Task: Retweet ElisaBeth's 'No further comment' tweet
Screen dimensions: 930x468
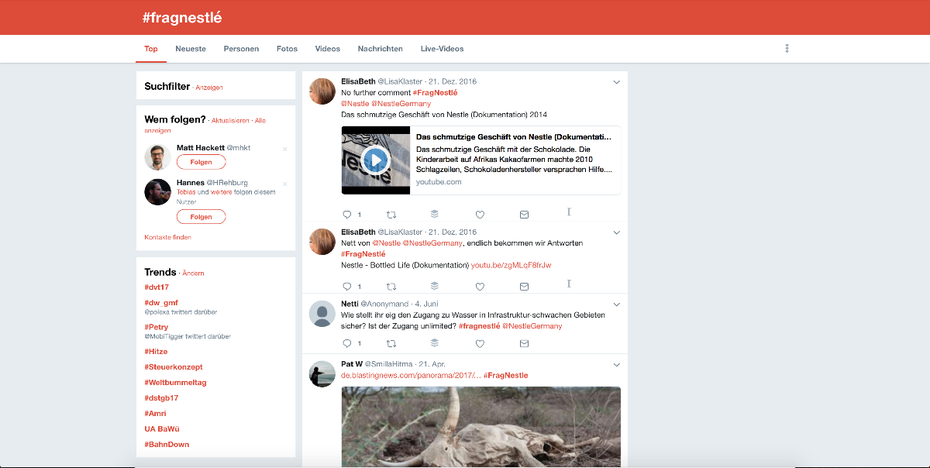Action: pyautogui.click(x=391, y=215)
